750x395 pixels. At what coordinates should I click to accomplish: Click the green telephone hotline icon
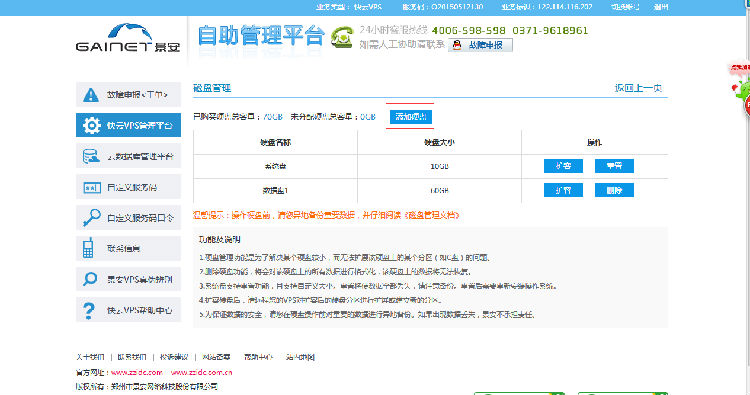click(x=342, y=37)
